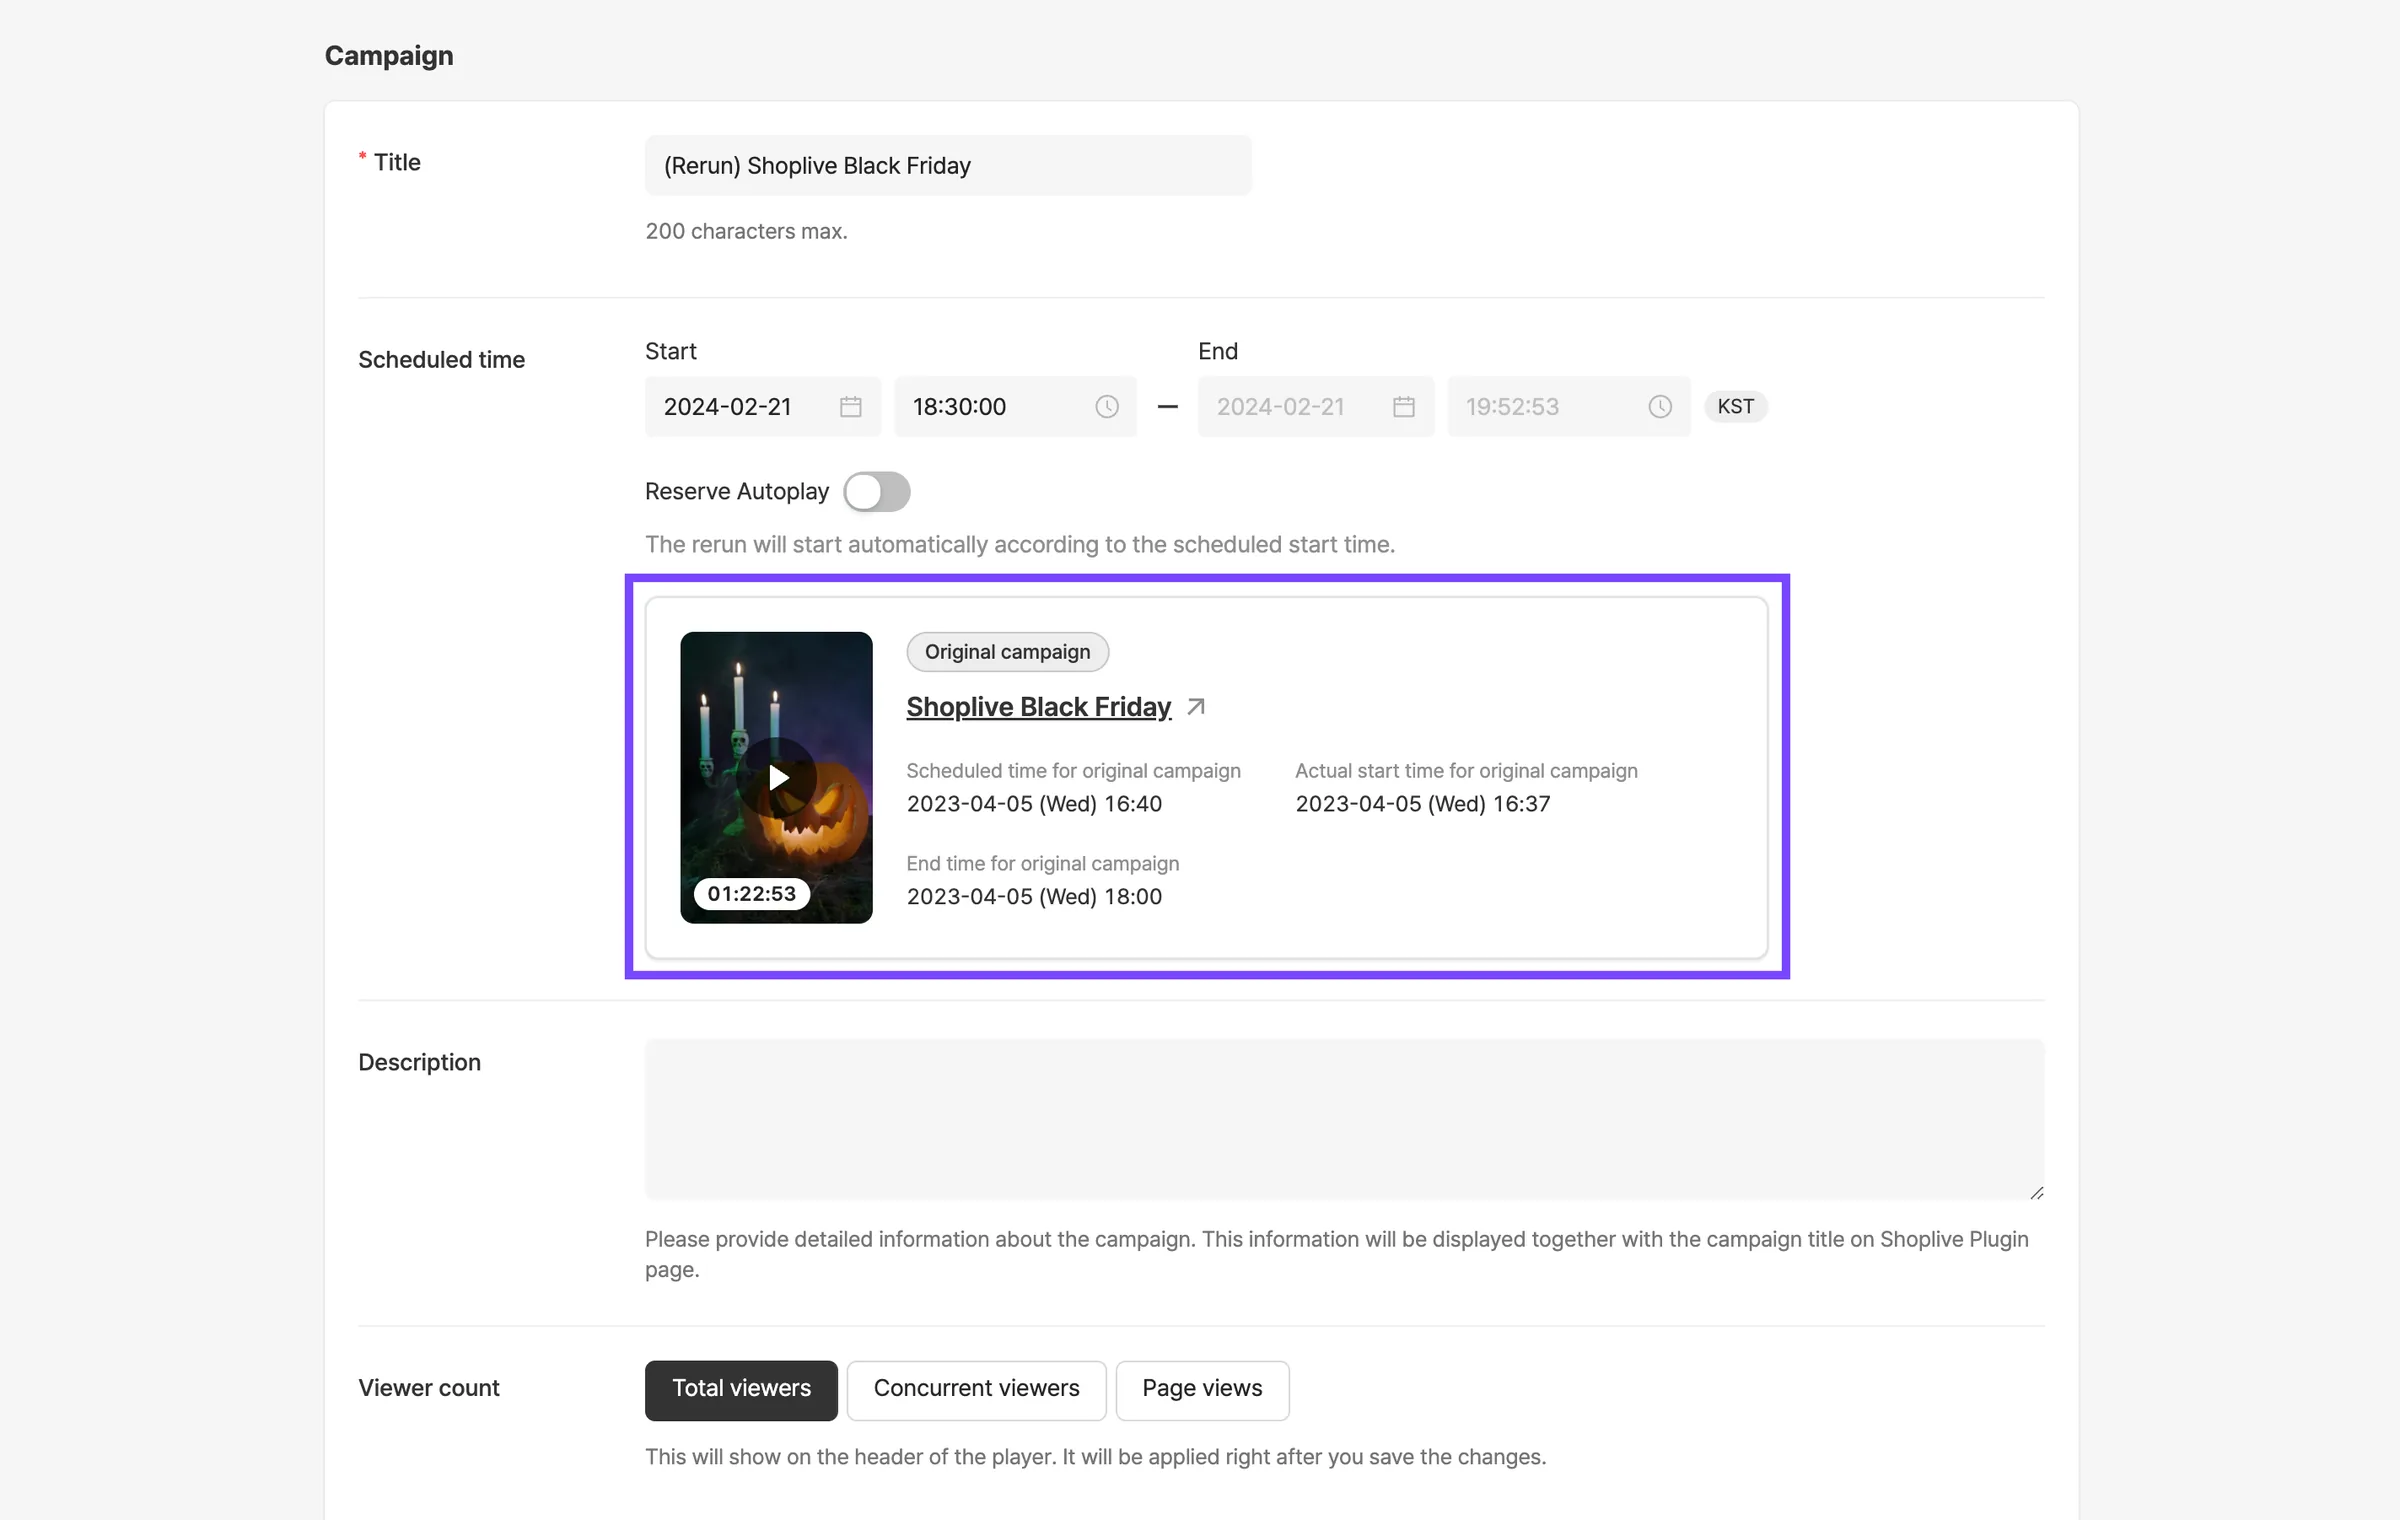Click the Viewer count label
The height and width of the screenshot is (1520, 2400).
pos(428,1388)
